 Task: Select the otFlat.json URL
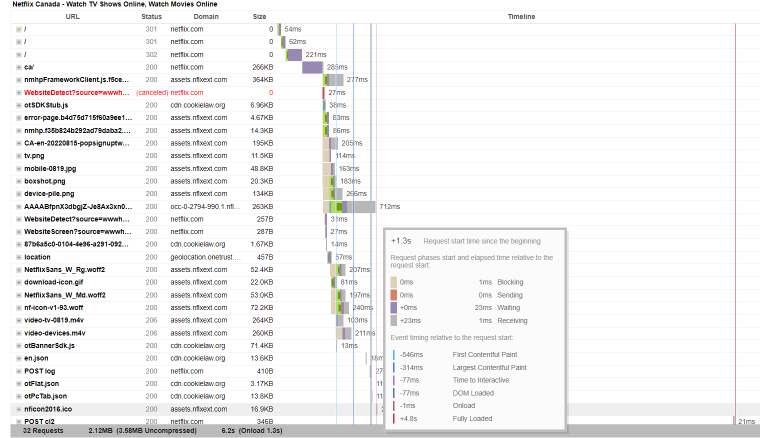[x=42, y=384]
